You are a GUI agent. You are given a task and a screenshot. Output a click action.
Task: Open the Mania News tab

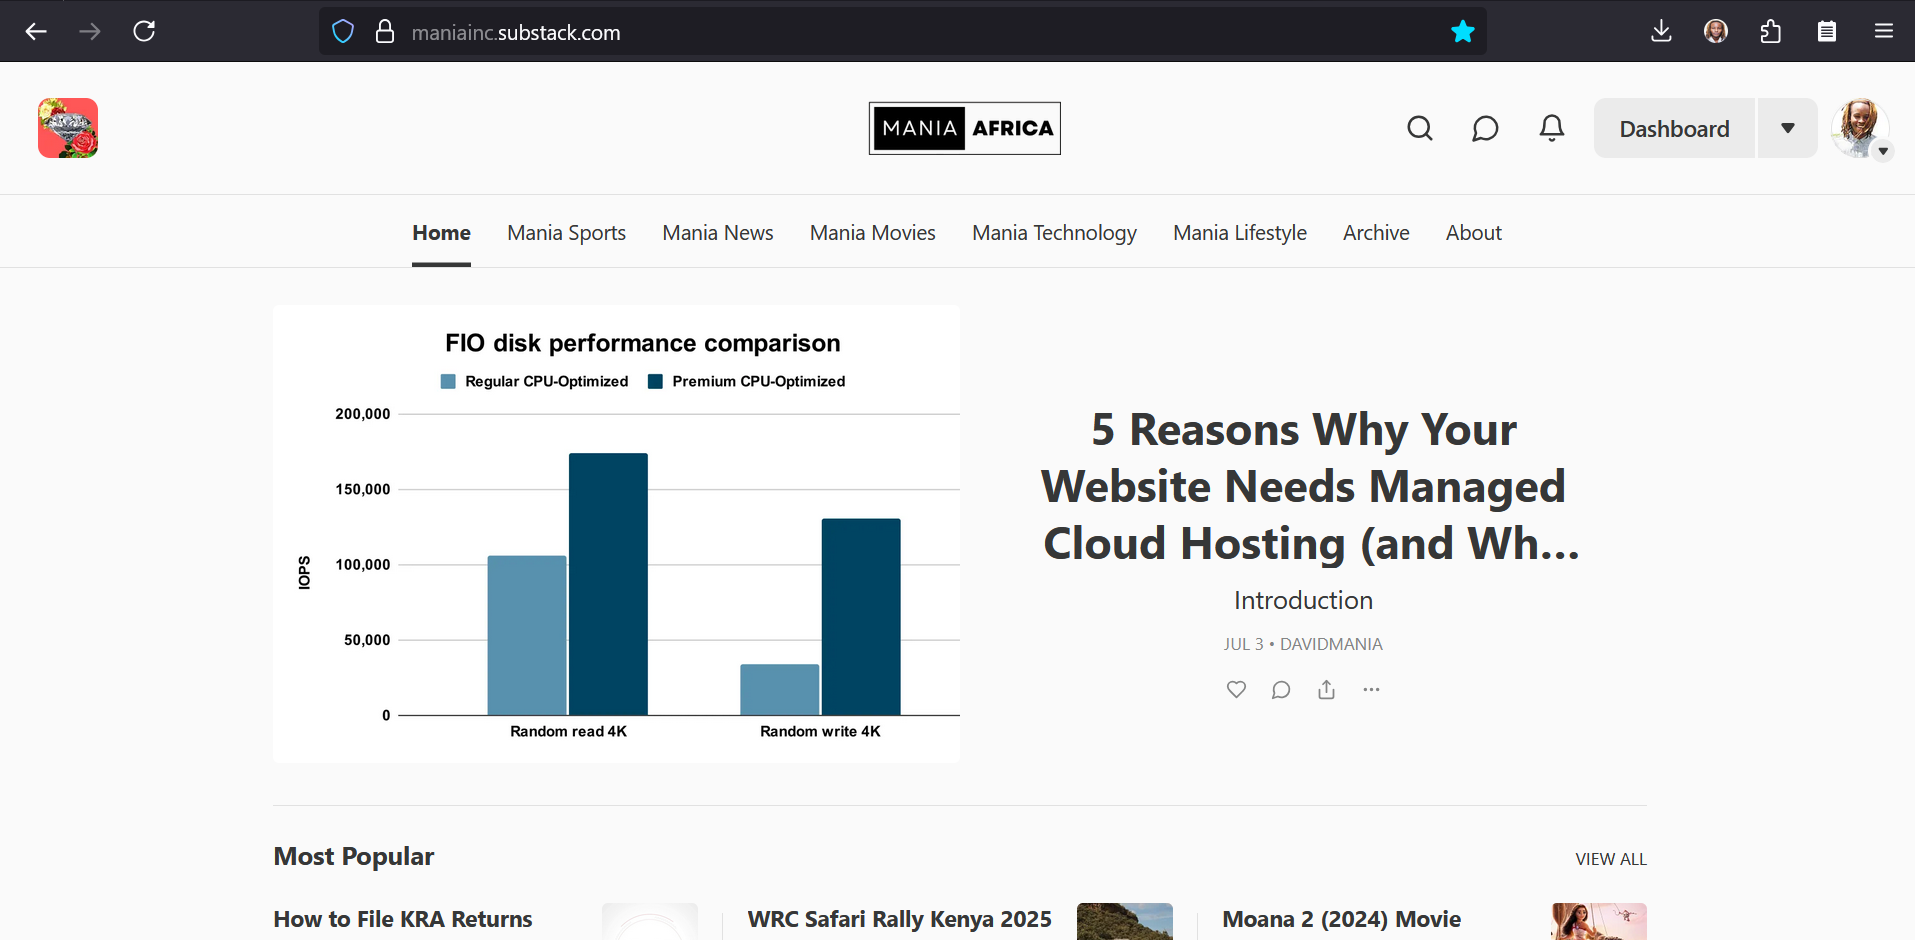coord(718,233)
